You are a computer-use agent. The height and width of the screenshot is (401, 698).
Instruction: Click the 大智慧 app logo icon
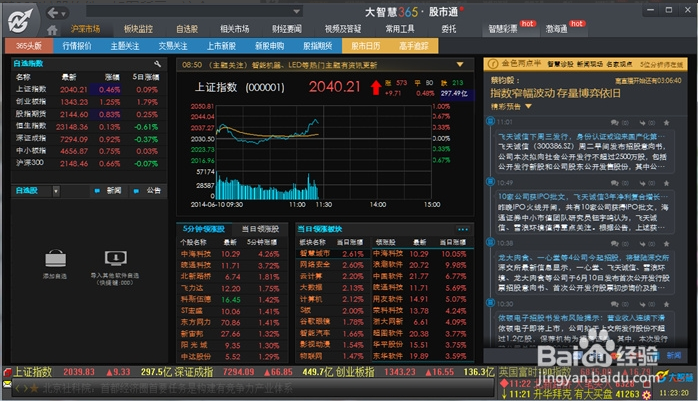point(20,21)
